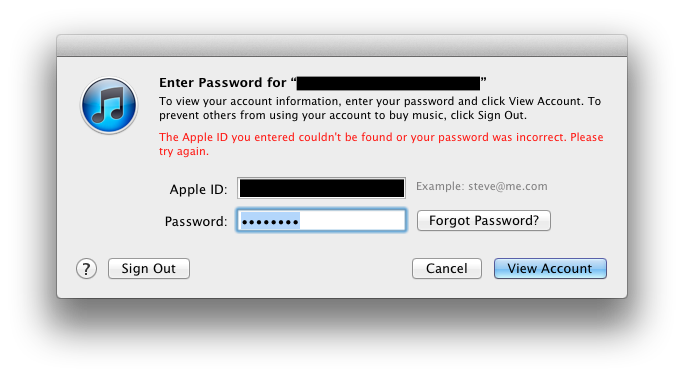684x377 pixels.
Task: Click the dialog's gray title bar
Action: 342,46
